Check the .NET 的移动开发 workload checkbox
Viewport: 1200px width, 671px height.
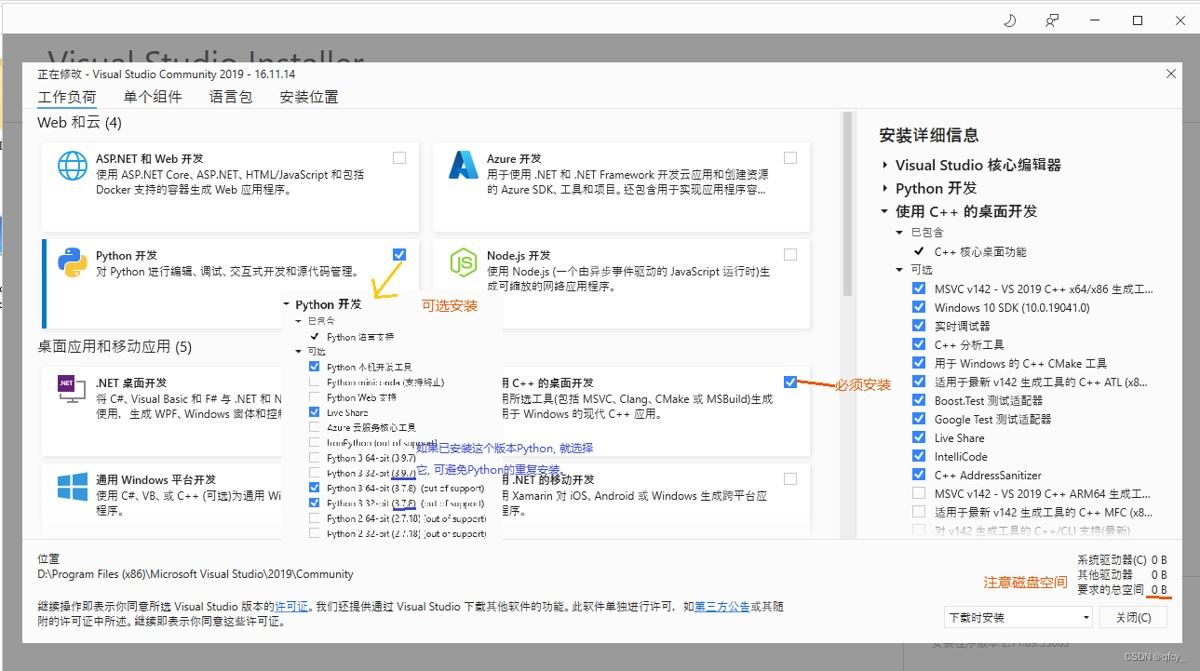coord(791,479)
